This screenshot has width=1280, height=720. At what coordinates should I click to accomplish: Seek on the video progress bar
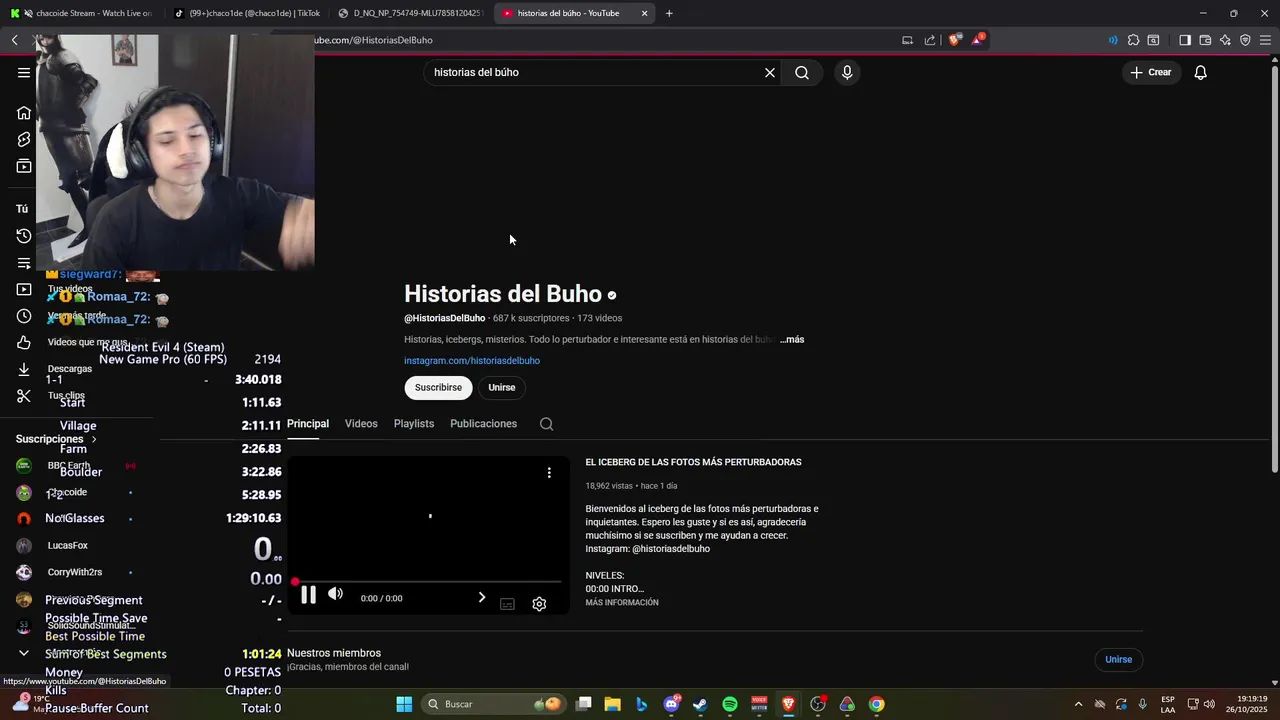[x=428, y=581]
